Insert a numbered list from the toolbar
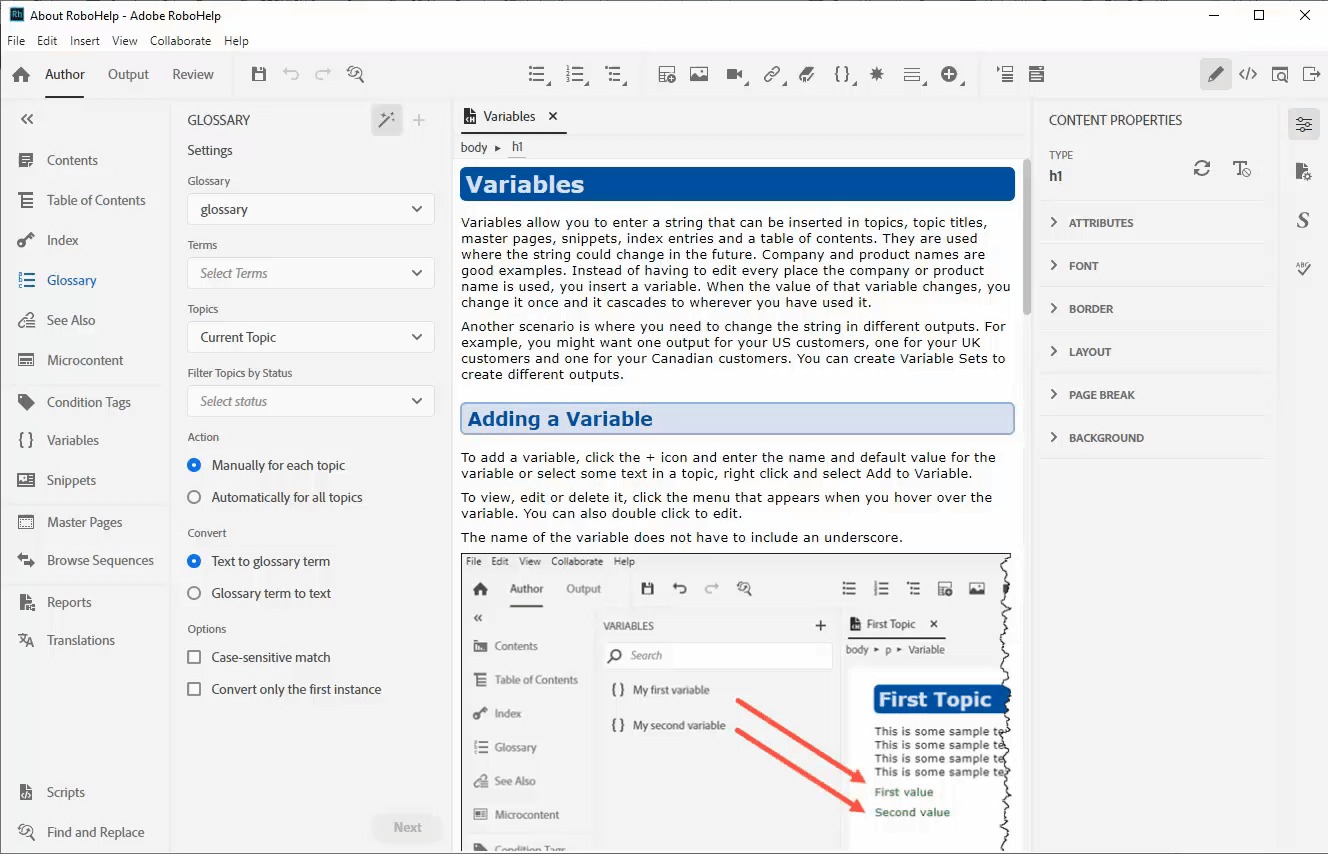 (577, 74)
